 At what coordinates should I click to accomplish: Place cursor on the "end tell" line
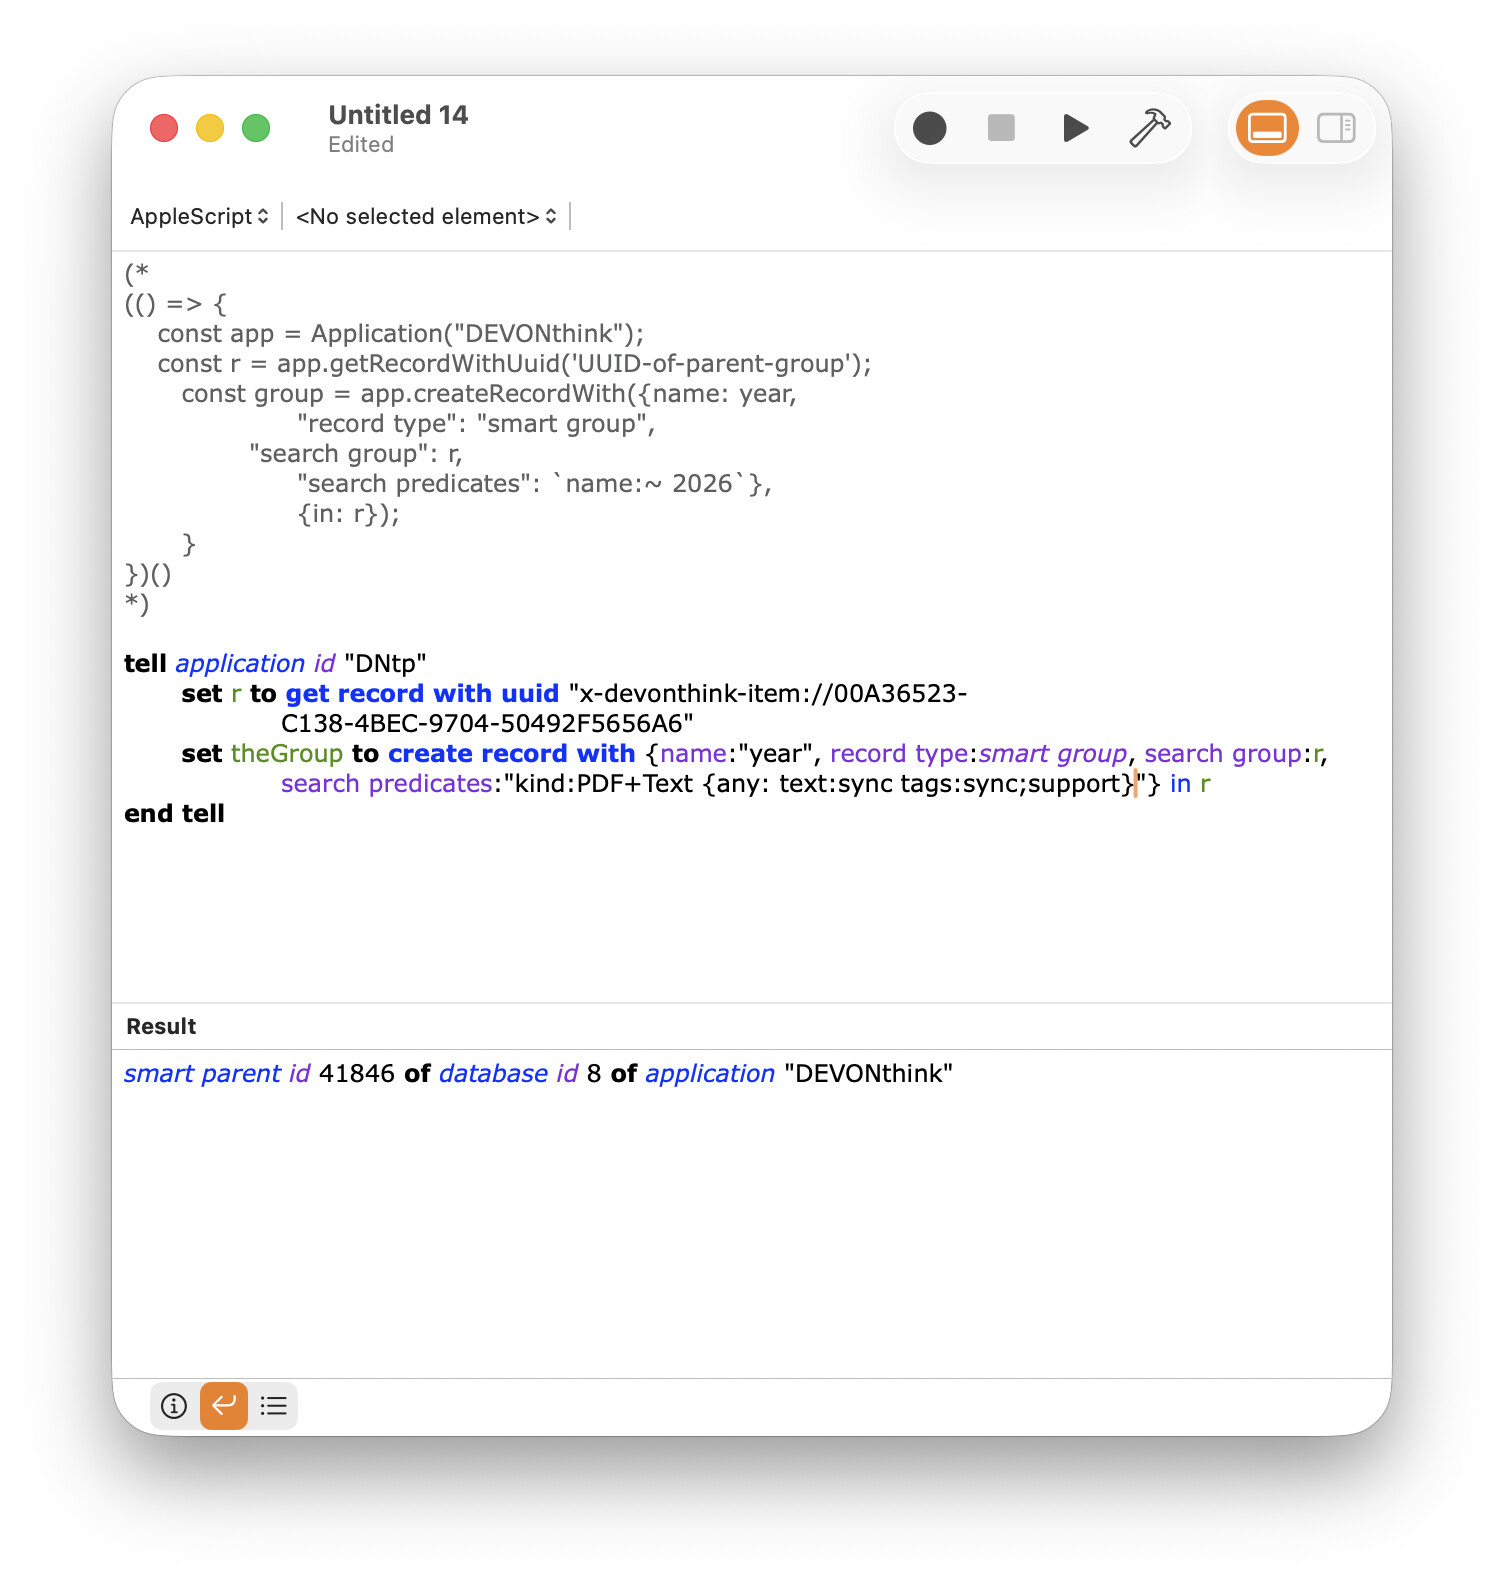(x=174, y=814)
